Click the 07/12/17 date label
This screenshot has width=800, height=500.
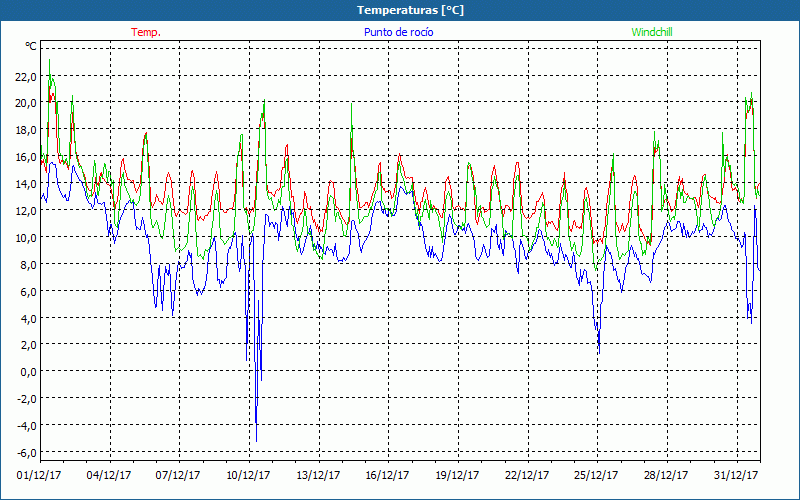click(x=178, y=475)
